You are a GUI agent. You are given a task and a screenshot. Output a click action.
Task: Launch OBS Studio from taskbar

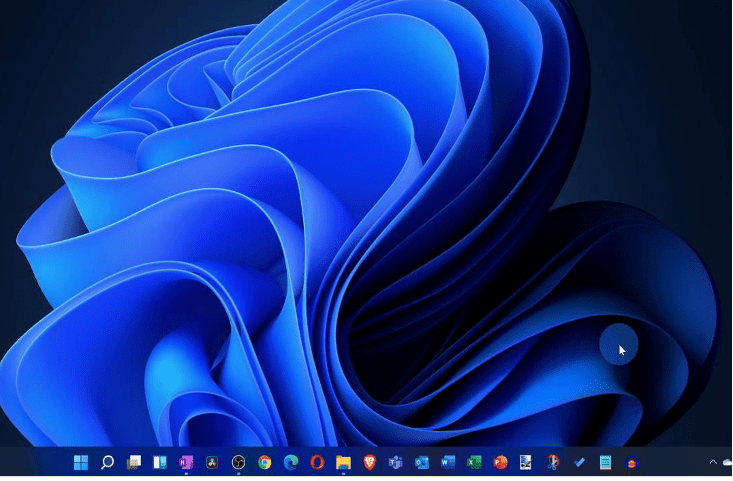coord(238,462)
